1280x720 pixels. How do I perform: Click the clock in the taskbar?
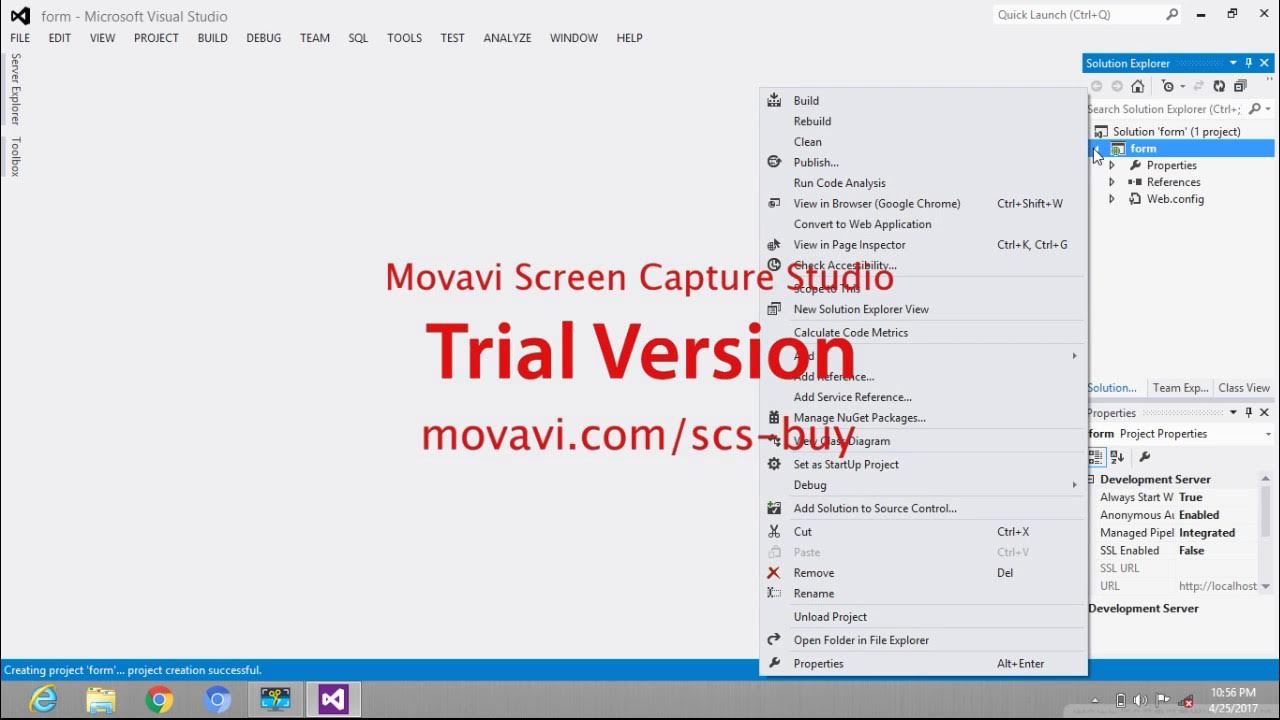(x=1232, y=700)
